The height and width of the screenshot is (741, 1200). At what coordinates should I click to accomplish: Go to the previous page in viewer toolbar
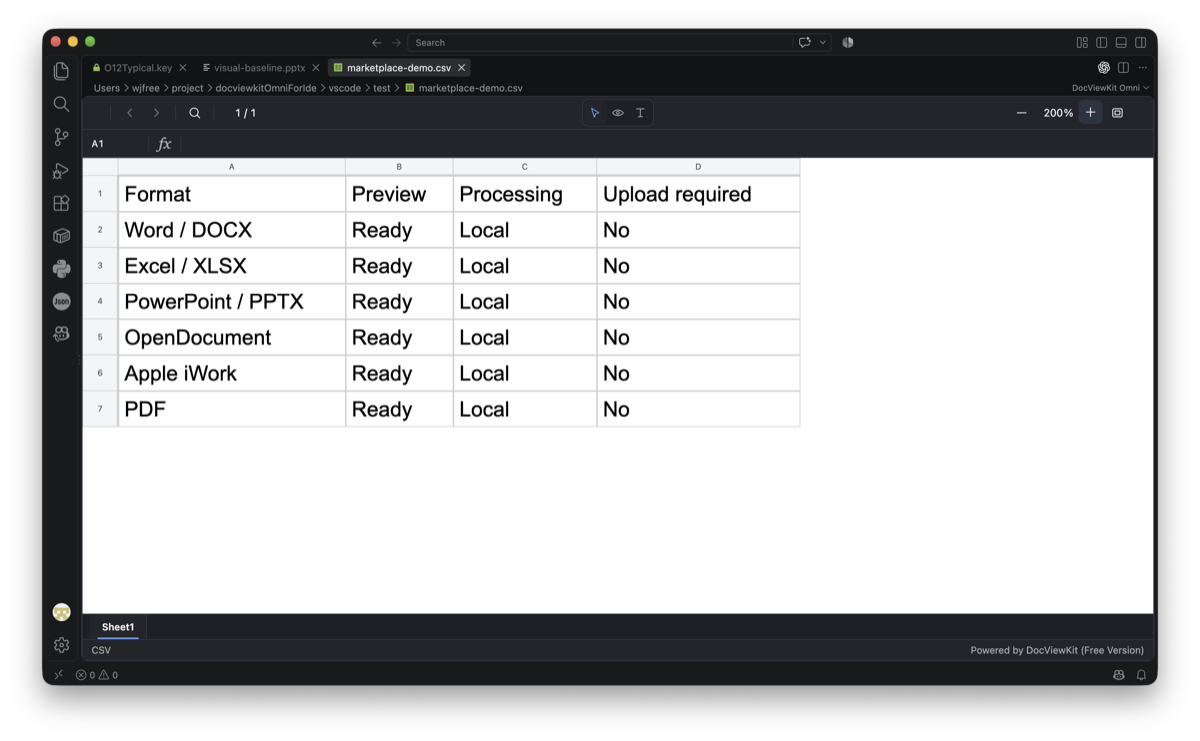click(129, 113)
